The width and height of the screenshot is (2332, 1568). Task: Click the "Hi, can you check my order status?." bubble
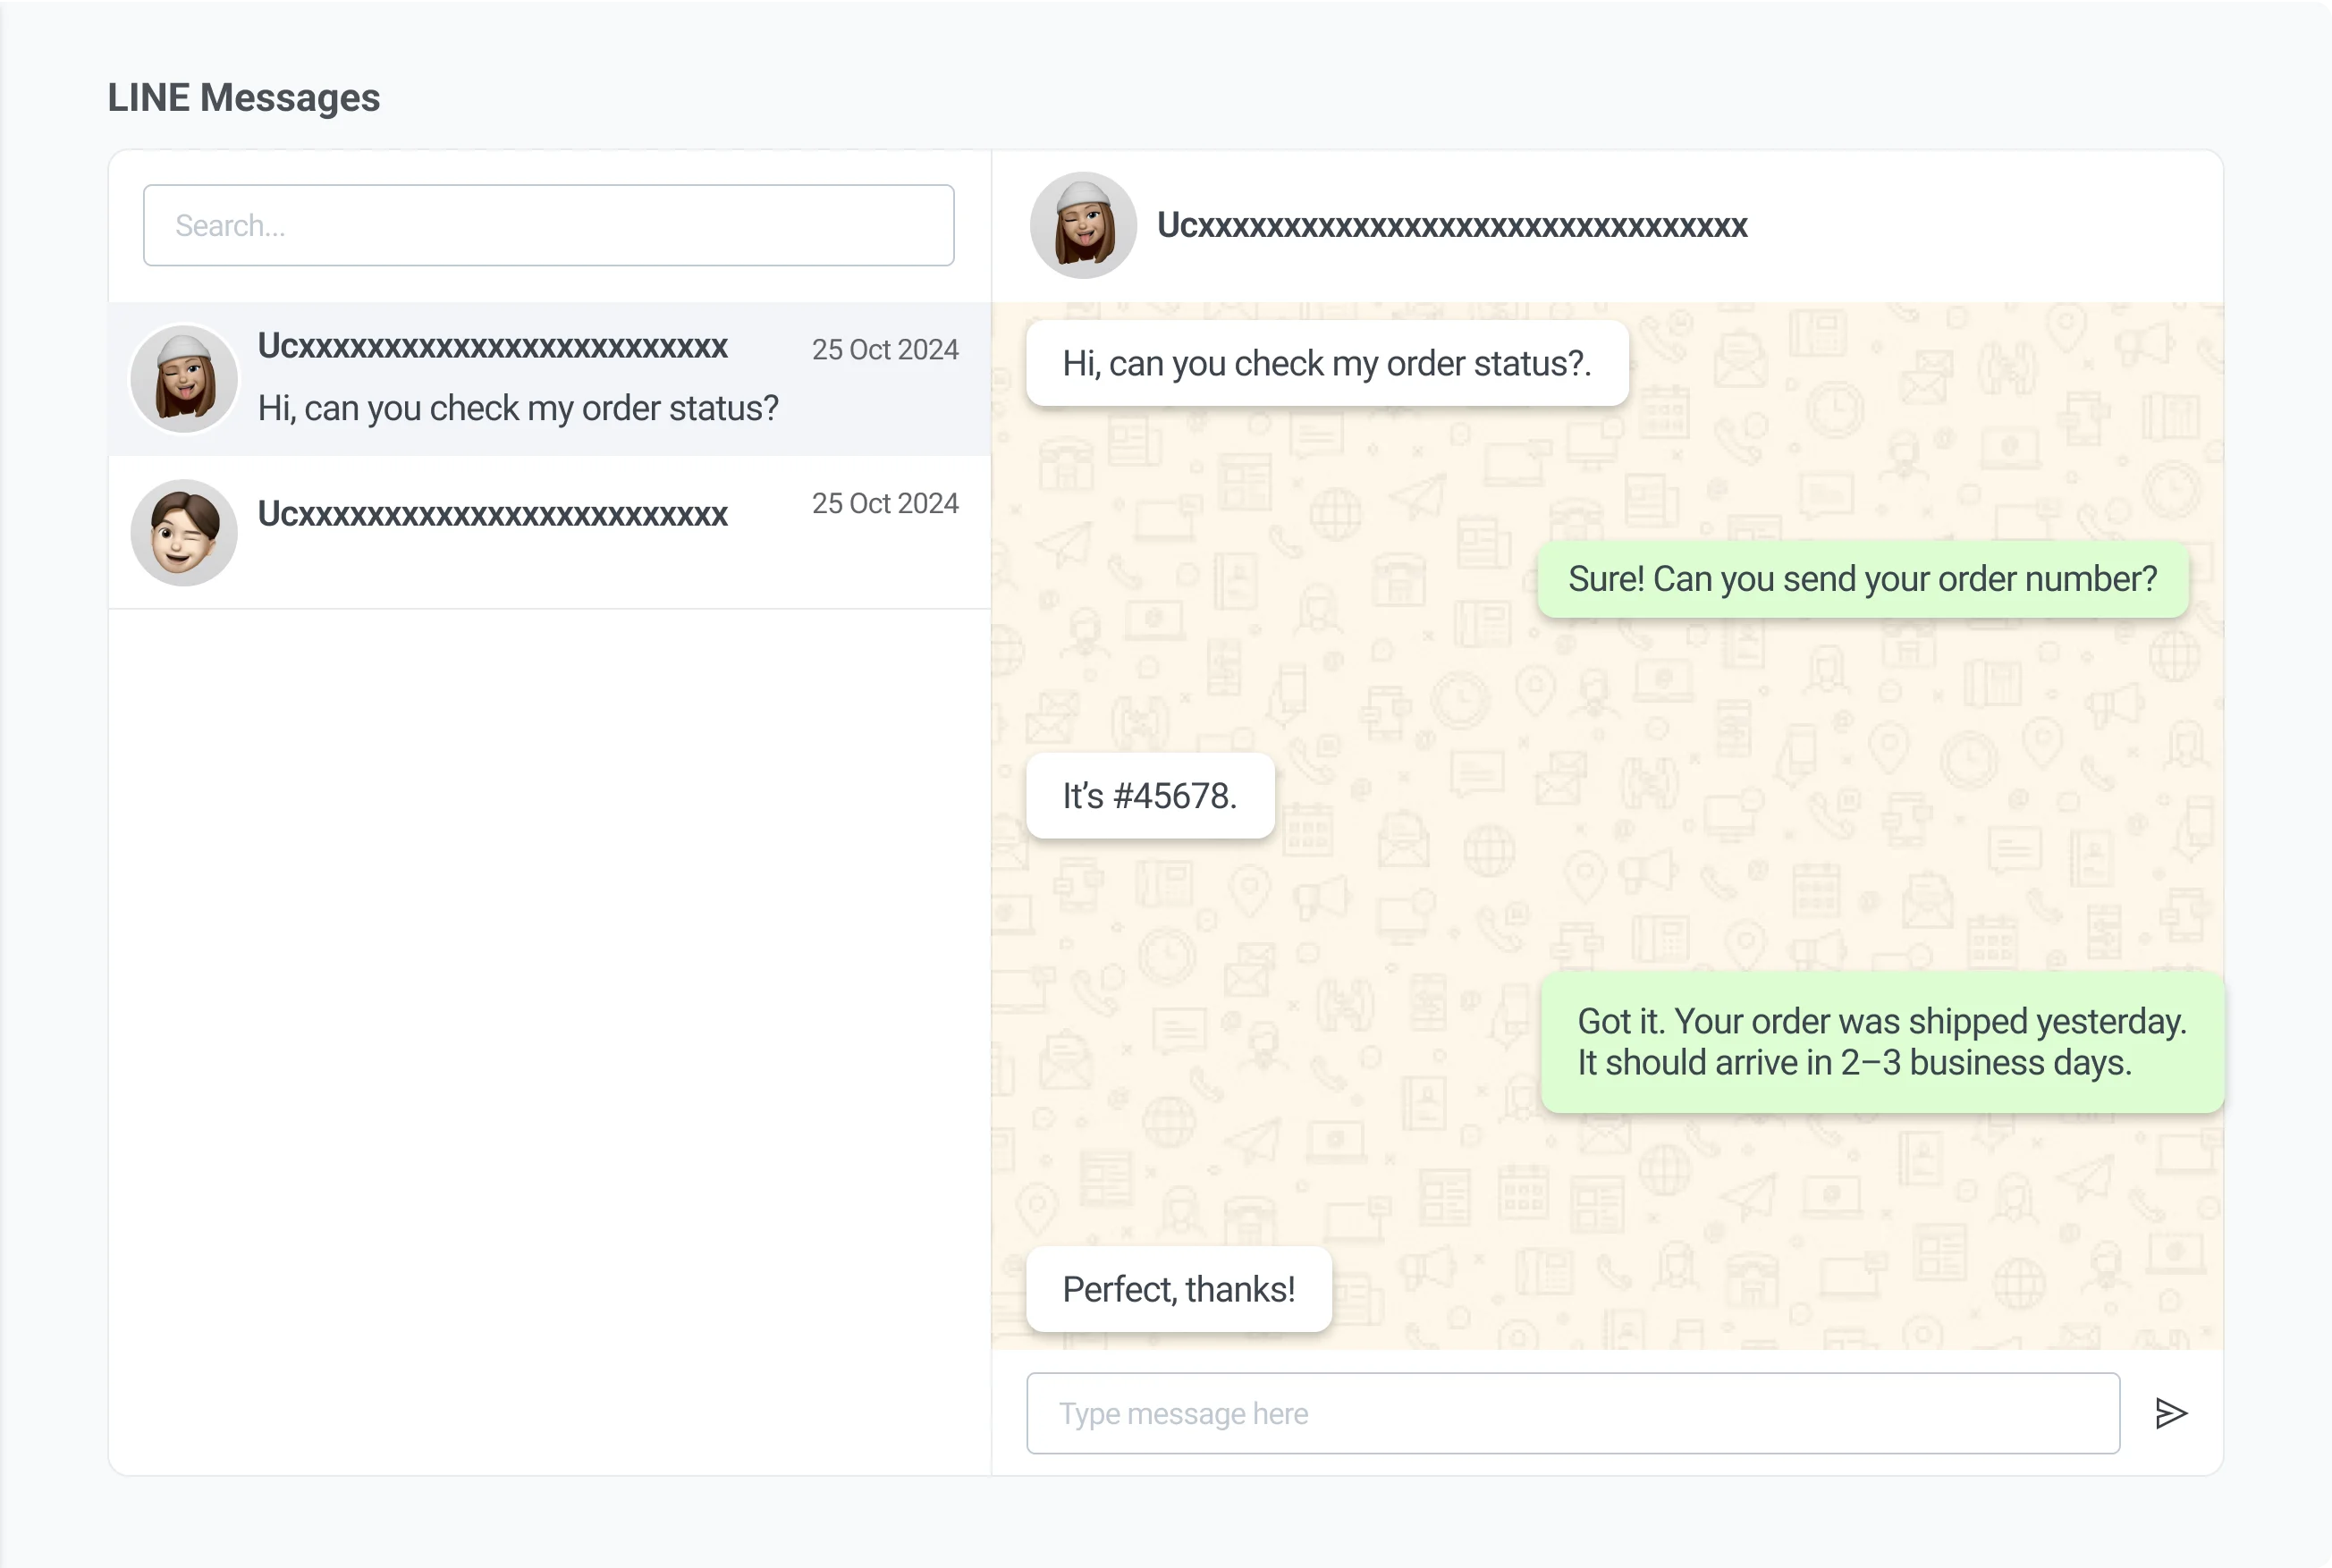(x=1326, y=364)
